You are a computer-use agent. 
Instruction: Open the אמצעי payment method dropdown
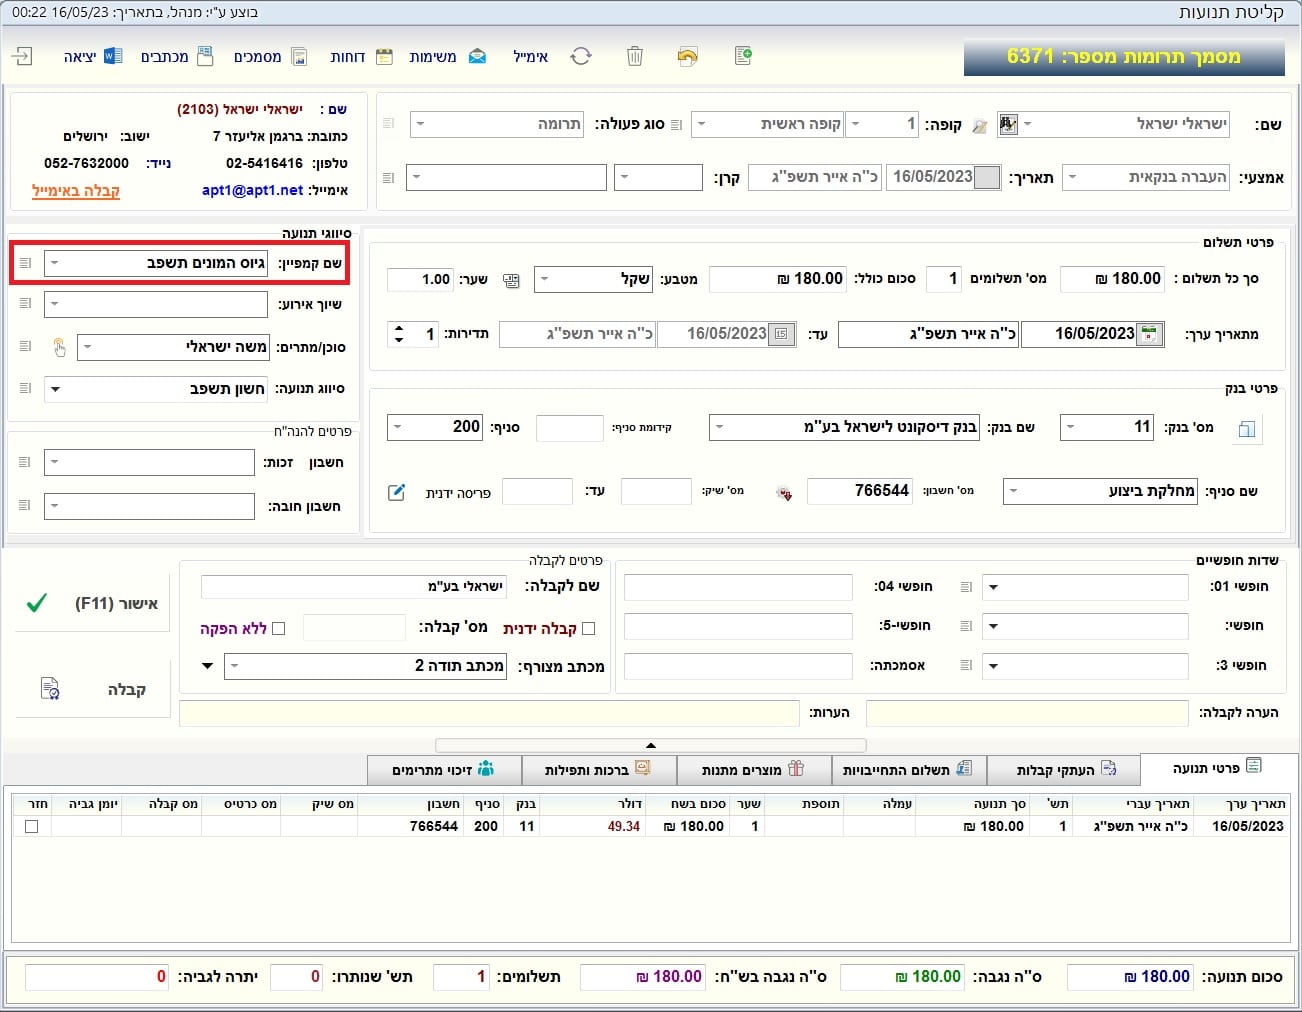(x=1073, y=178)
